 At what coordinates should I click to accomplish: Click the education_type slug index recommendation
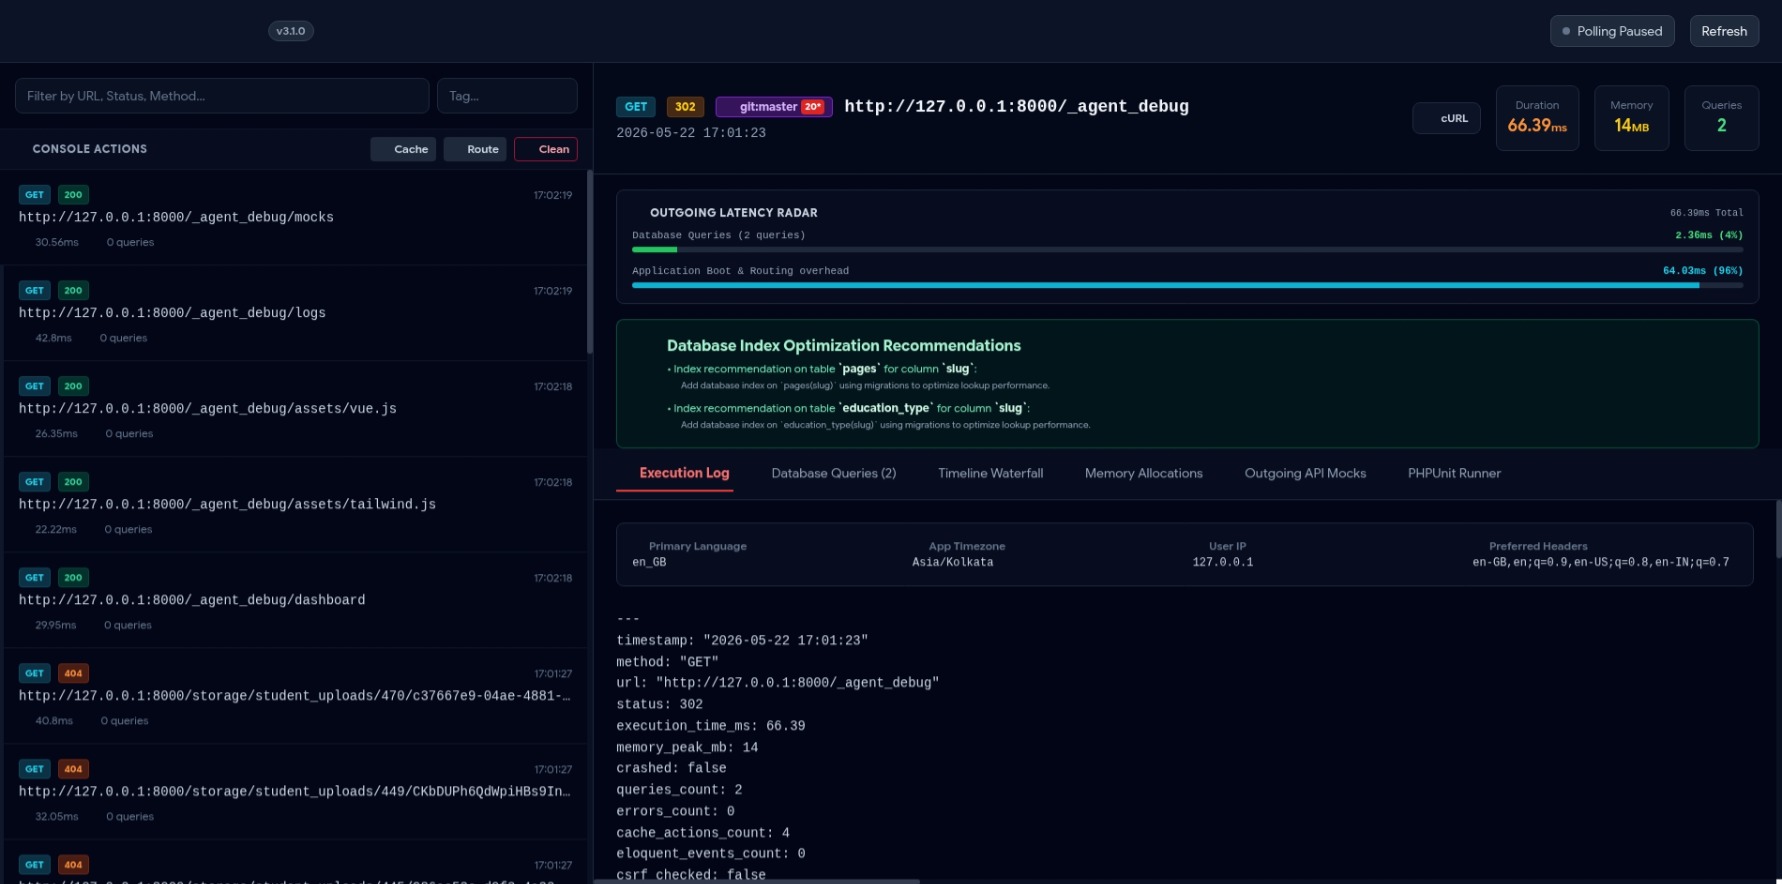point(879,416)
